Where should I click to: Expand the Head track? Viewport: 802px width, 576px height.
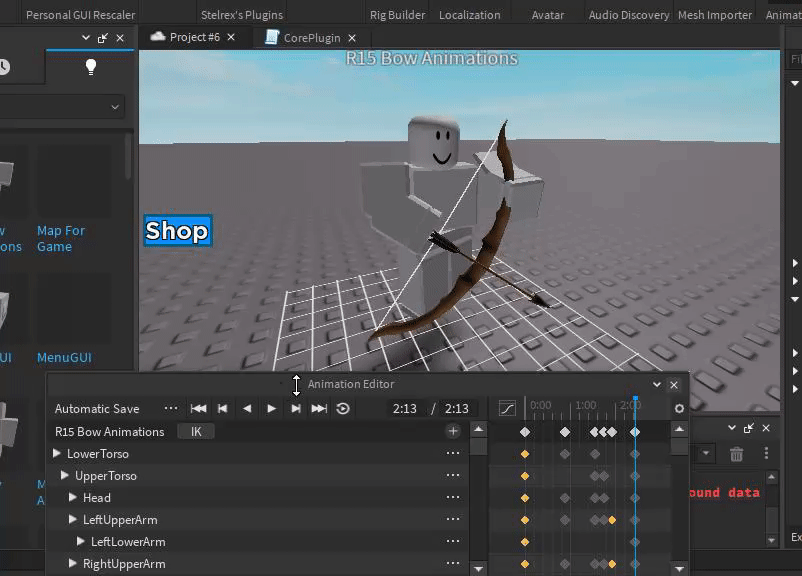pyautogui.click(x=73, y=498)
